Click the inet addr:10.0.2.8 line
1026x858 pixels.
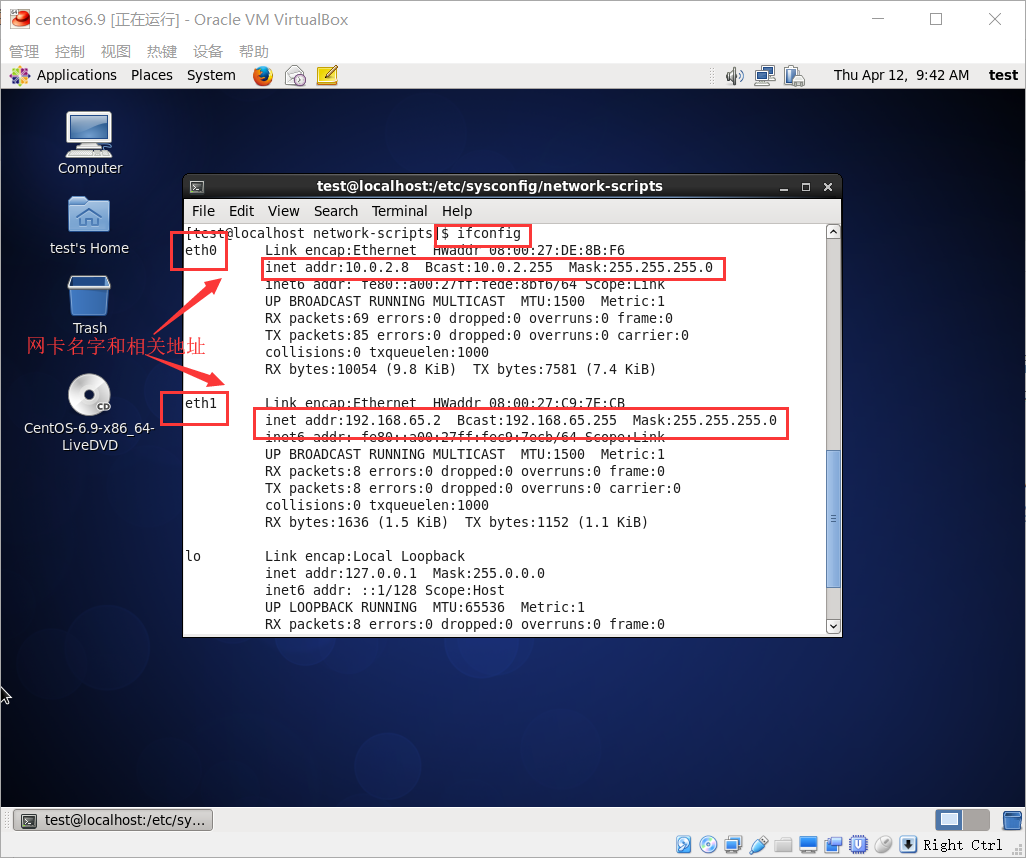[489, 268]
